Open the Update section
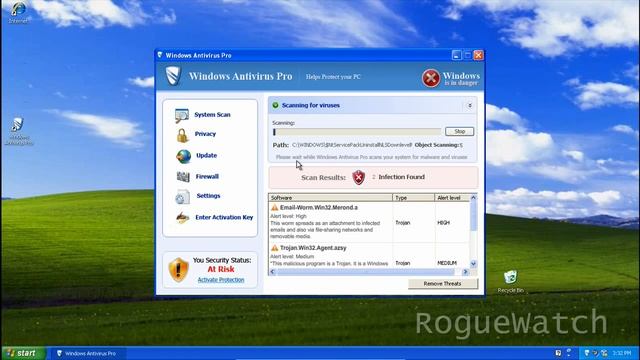Image resolution: width=640 pixels, height=360 pixels. (207, 156)
